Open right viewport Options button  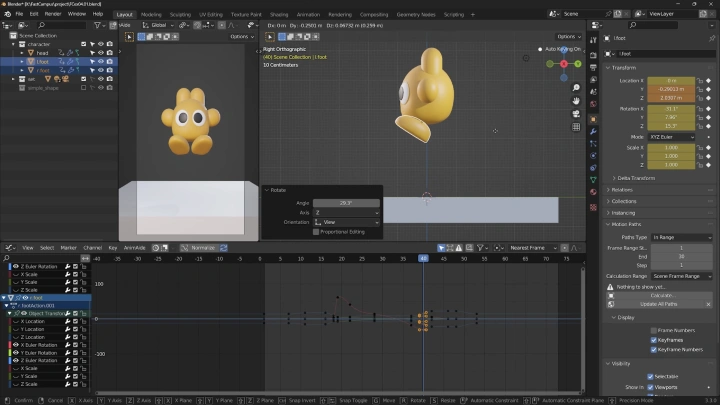point(568,37)
